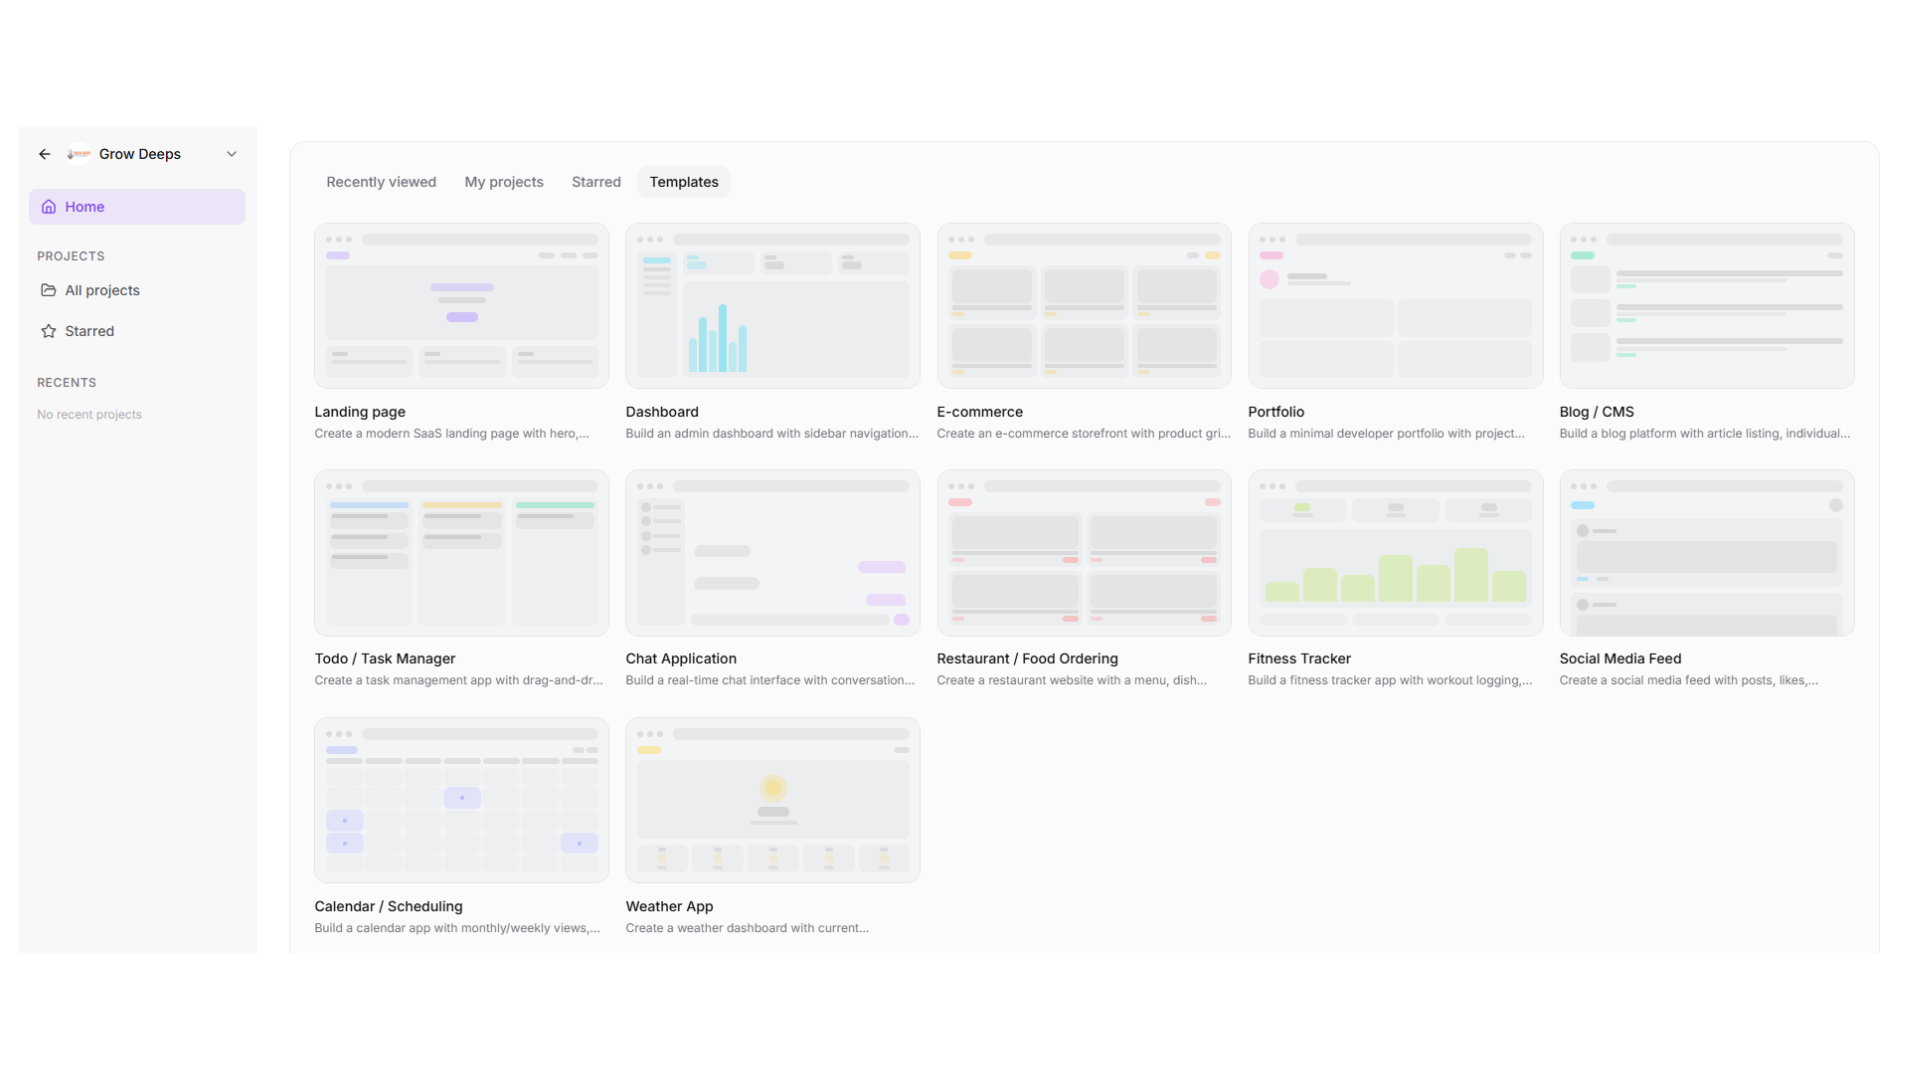Open the Blog / CMS template thumbnail
1920x1080 pixels.
1707,306
